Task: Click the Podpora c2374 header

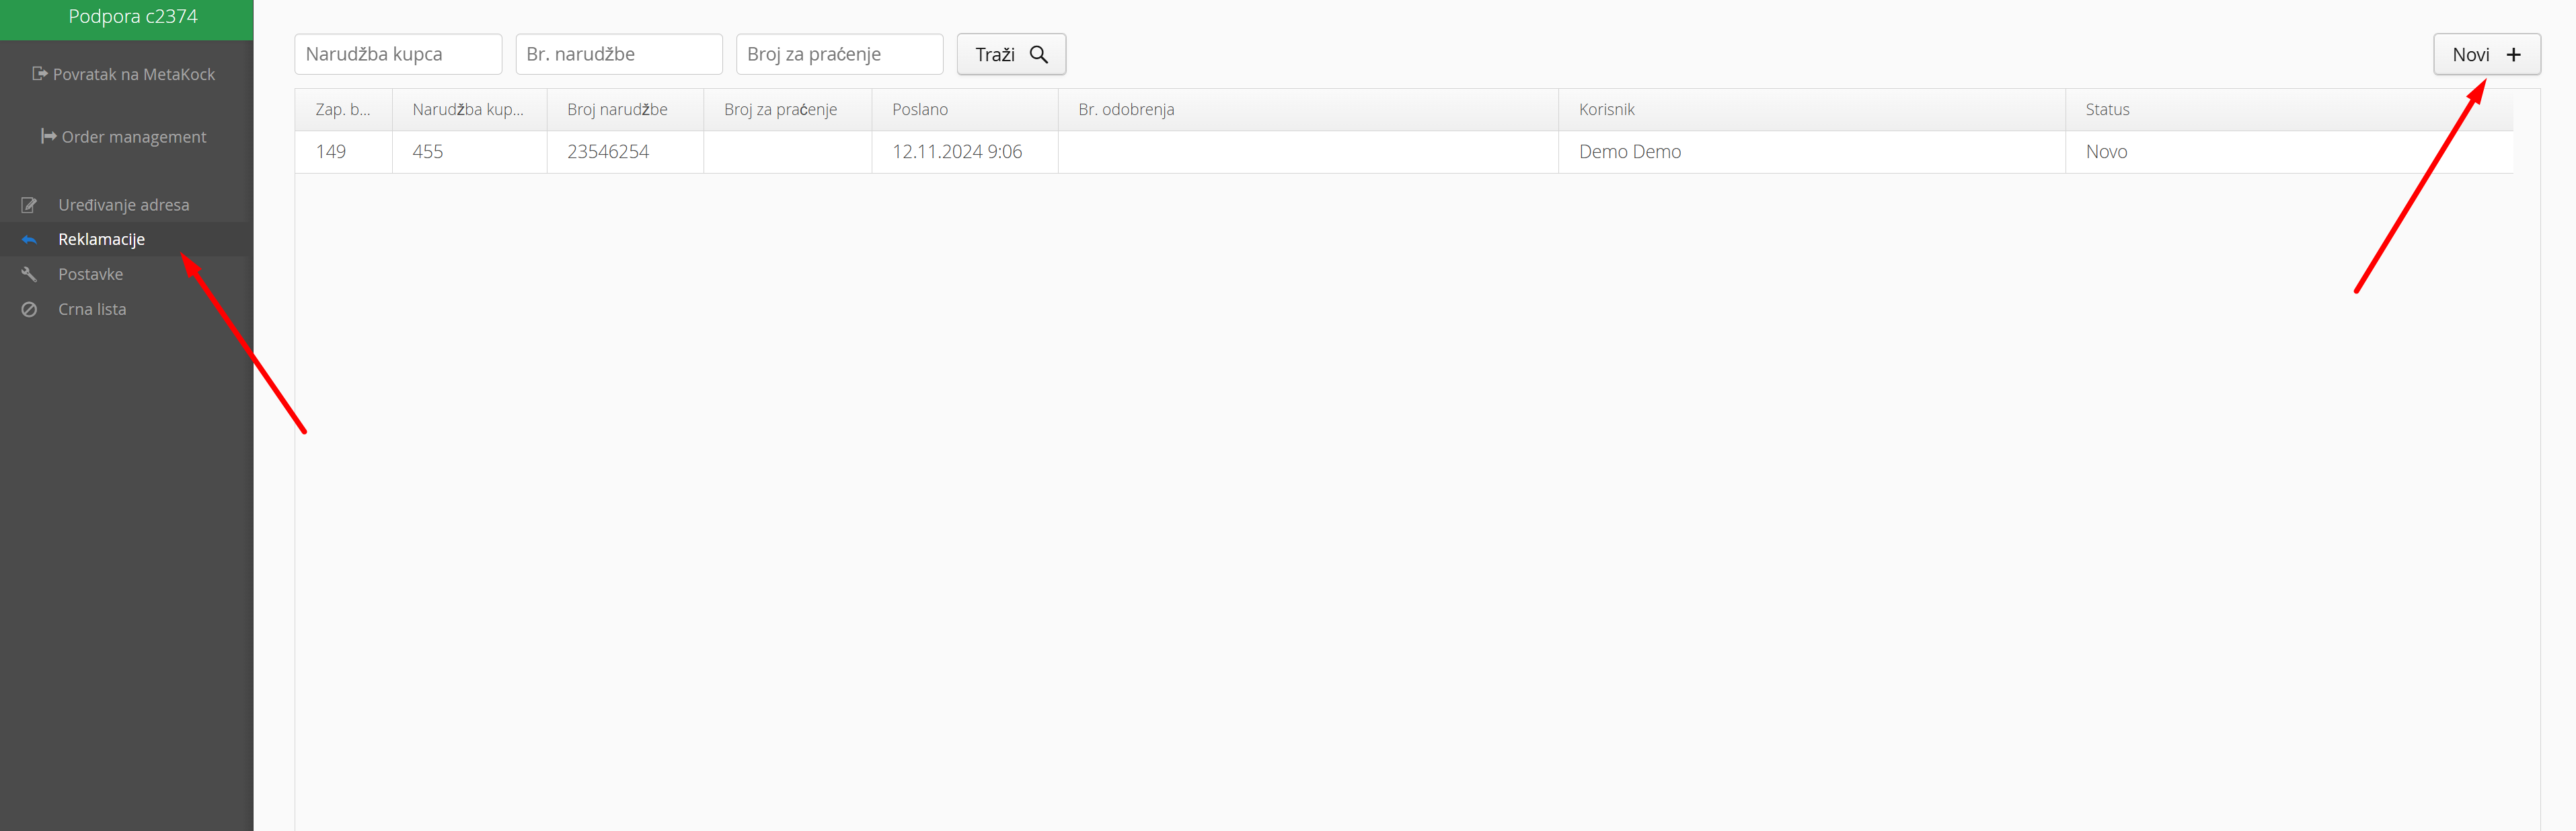Action: 132,17
